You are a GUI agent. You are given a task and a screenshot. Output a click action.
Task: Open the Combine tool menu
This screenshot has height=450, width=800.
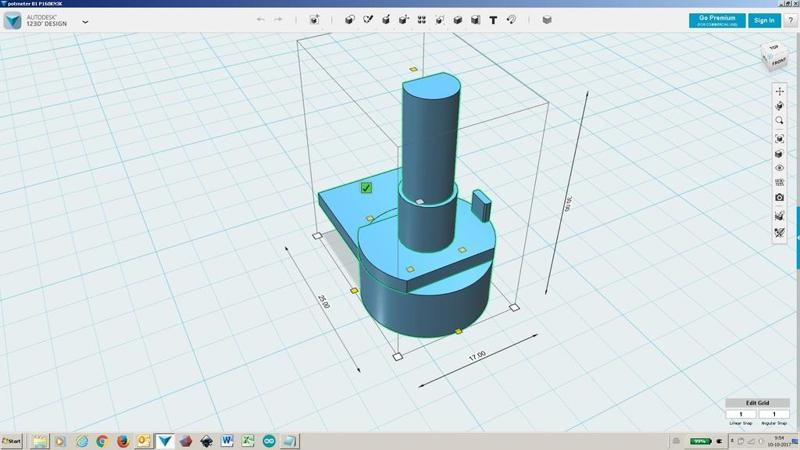click(458, 20)
